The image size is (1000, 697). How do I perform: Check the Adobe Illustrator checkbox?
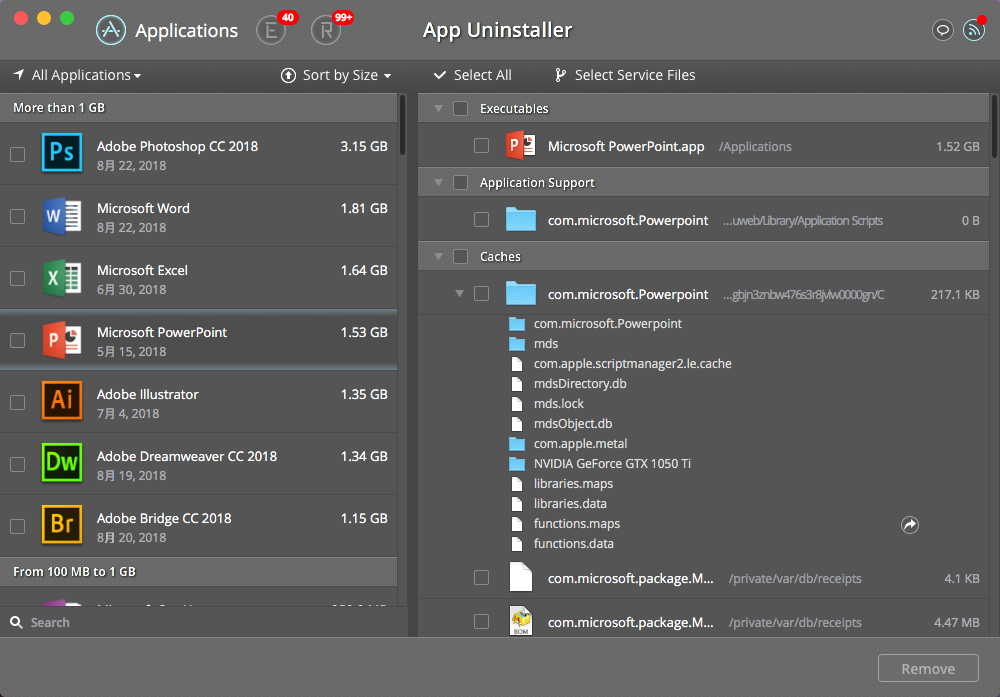(18, 402)
